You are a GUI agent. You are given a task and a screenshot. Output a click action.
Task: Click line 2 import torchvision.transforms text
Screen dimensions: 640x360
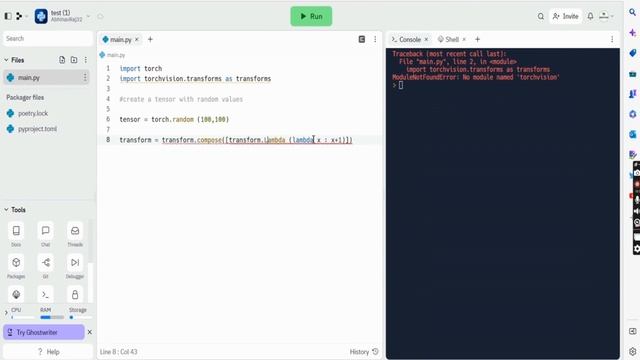click(x=195, y=79)
